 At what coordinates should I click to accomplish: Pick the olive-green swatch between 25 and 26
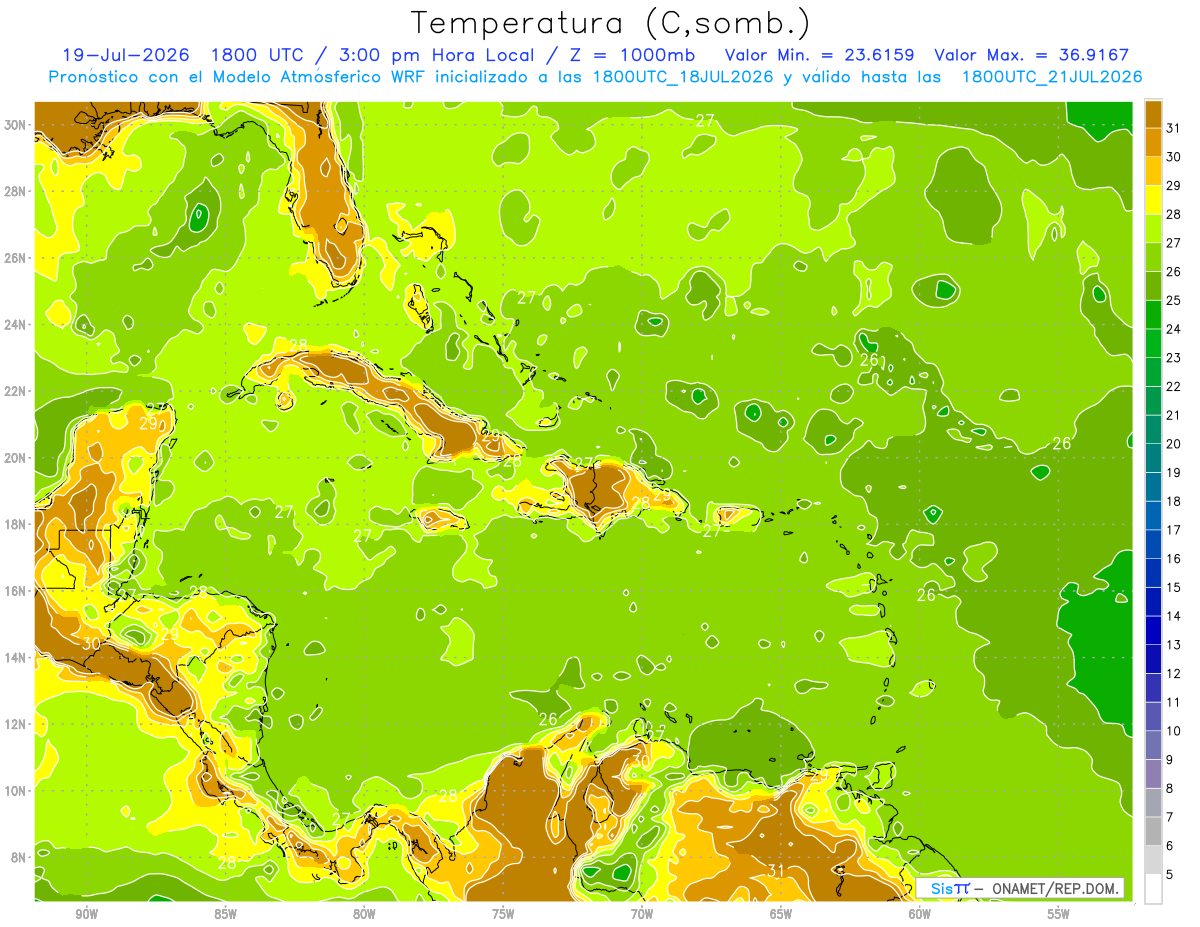(1153, 286)
